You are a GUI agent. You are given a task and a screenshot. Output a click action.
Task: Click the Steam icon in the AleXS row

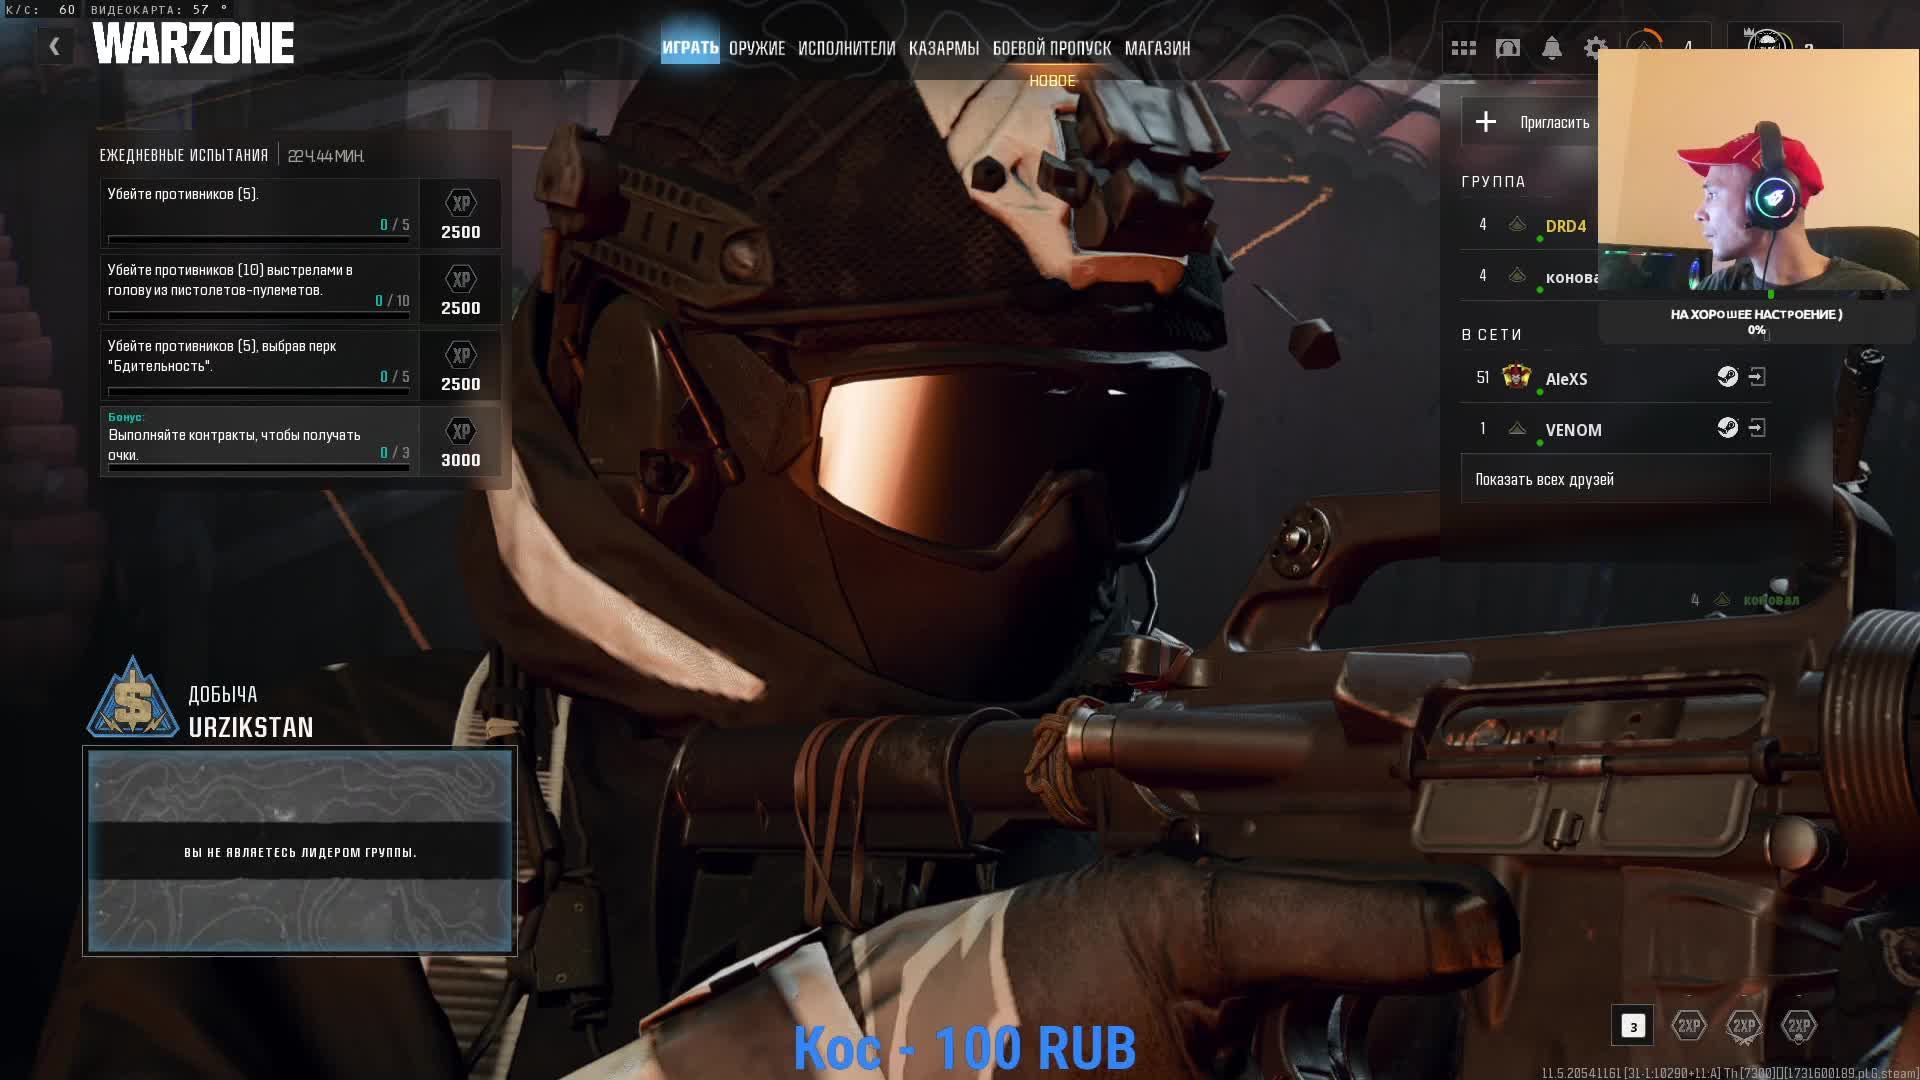click(1727, 377)
